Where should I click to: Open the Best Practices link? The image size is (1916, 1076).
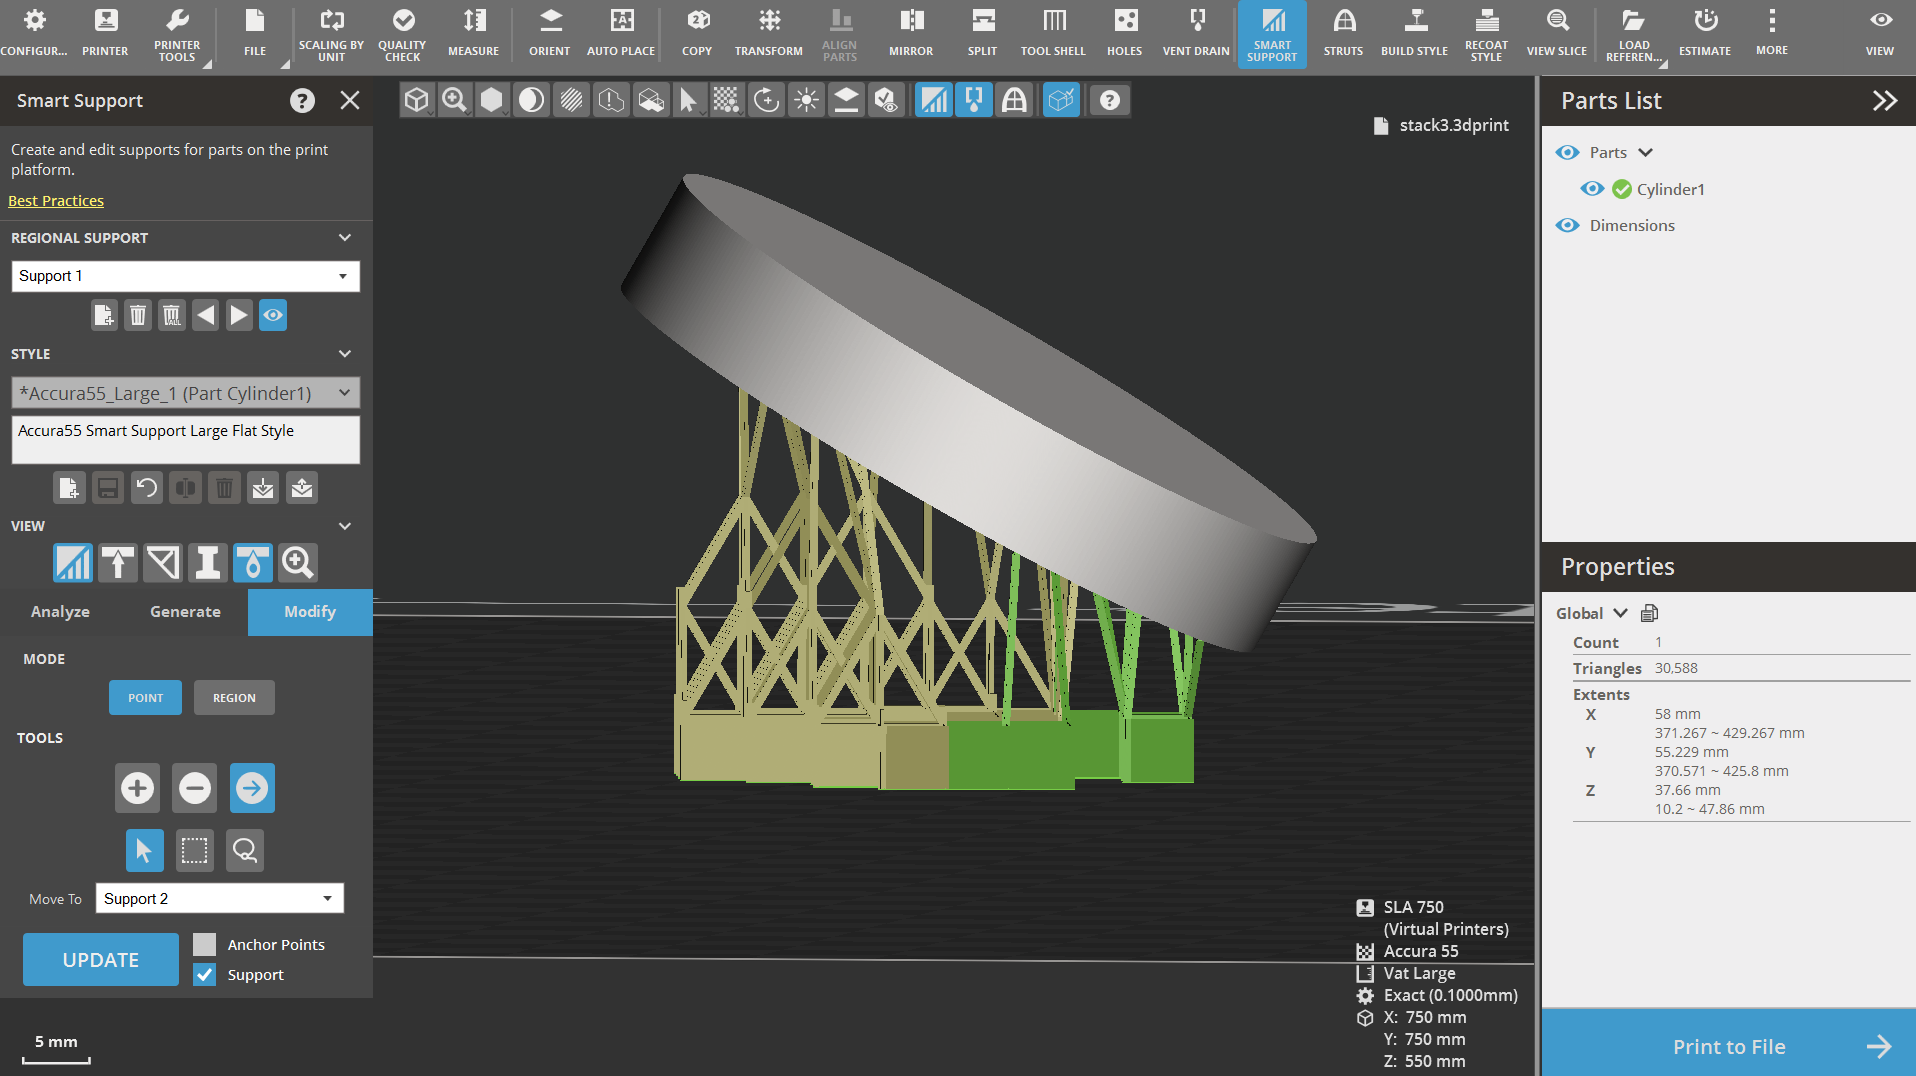pos(56,201)
